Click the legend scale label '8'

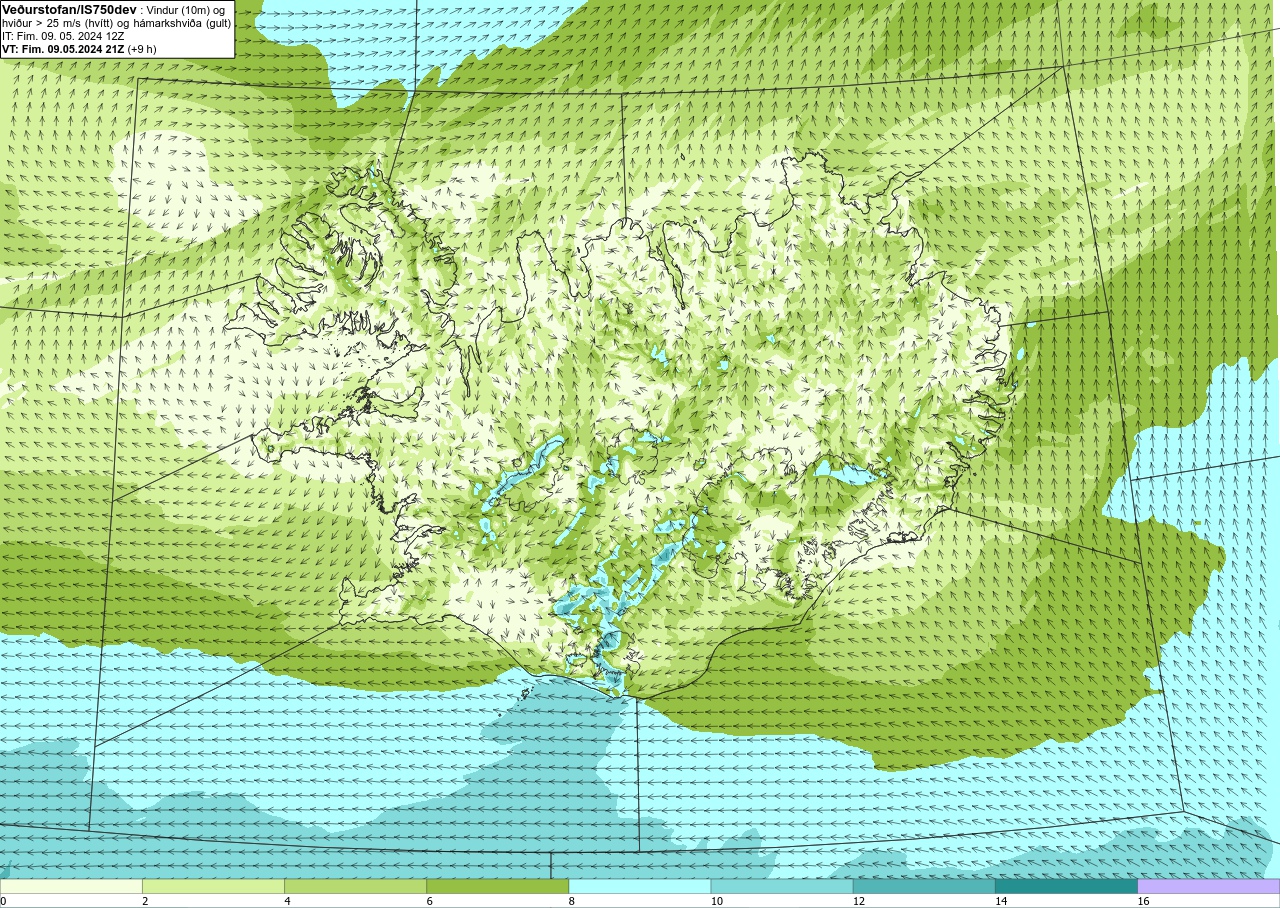click(572, 901)
